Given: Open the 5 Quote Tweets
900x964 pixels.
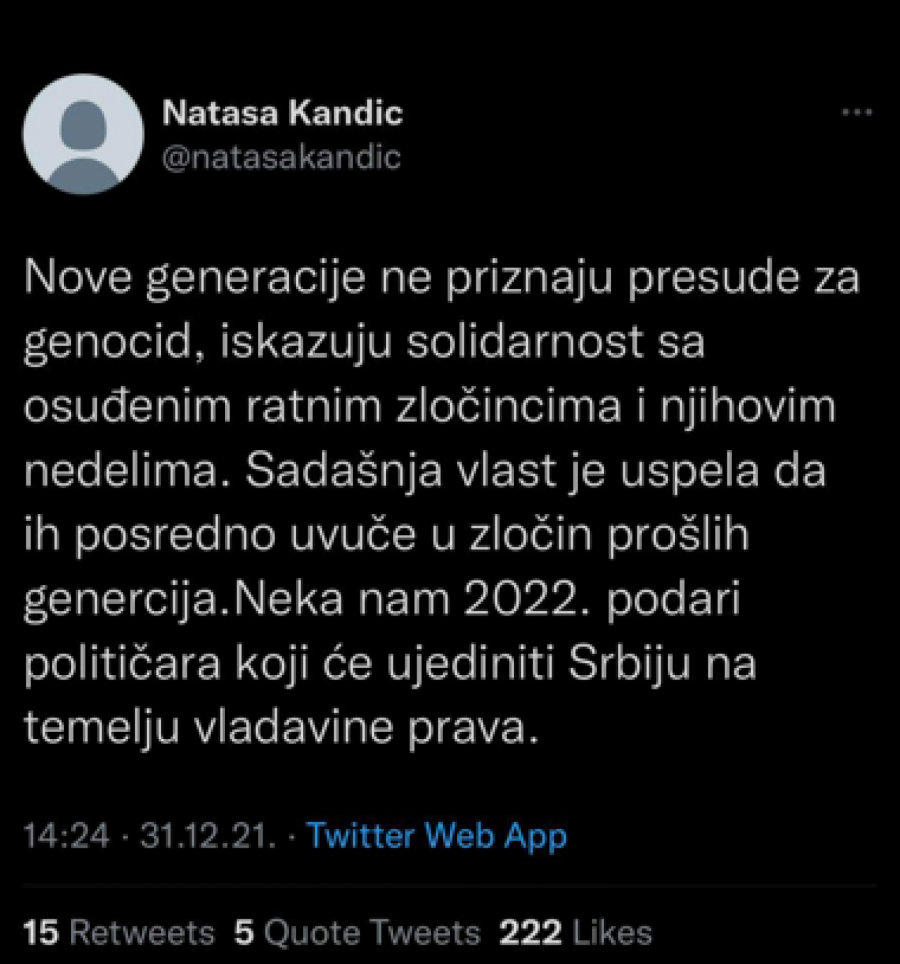Looking at the screenshot, I should (355, 930).
